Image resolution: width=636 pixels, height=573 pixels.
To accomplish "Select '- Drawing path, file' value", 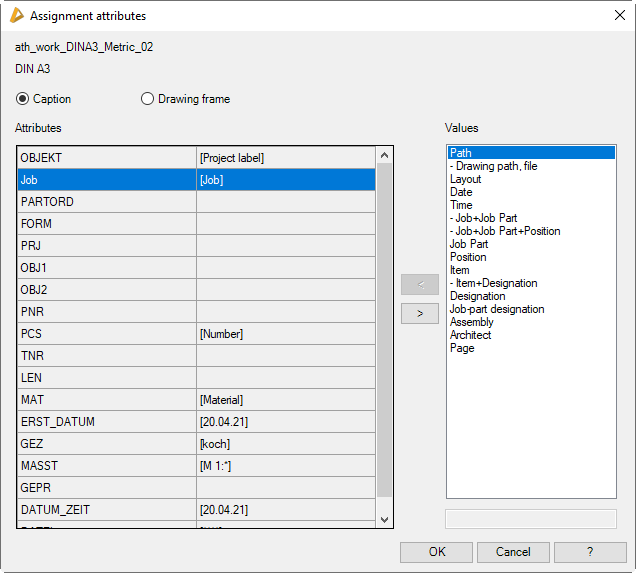I will click(x=493, y=166).
